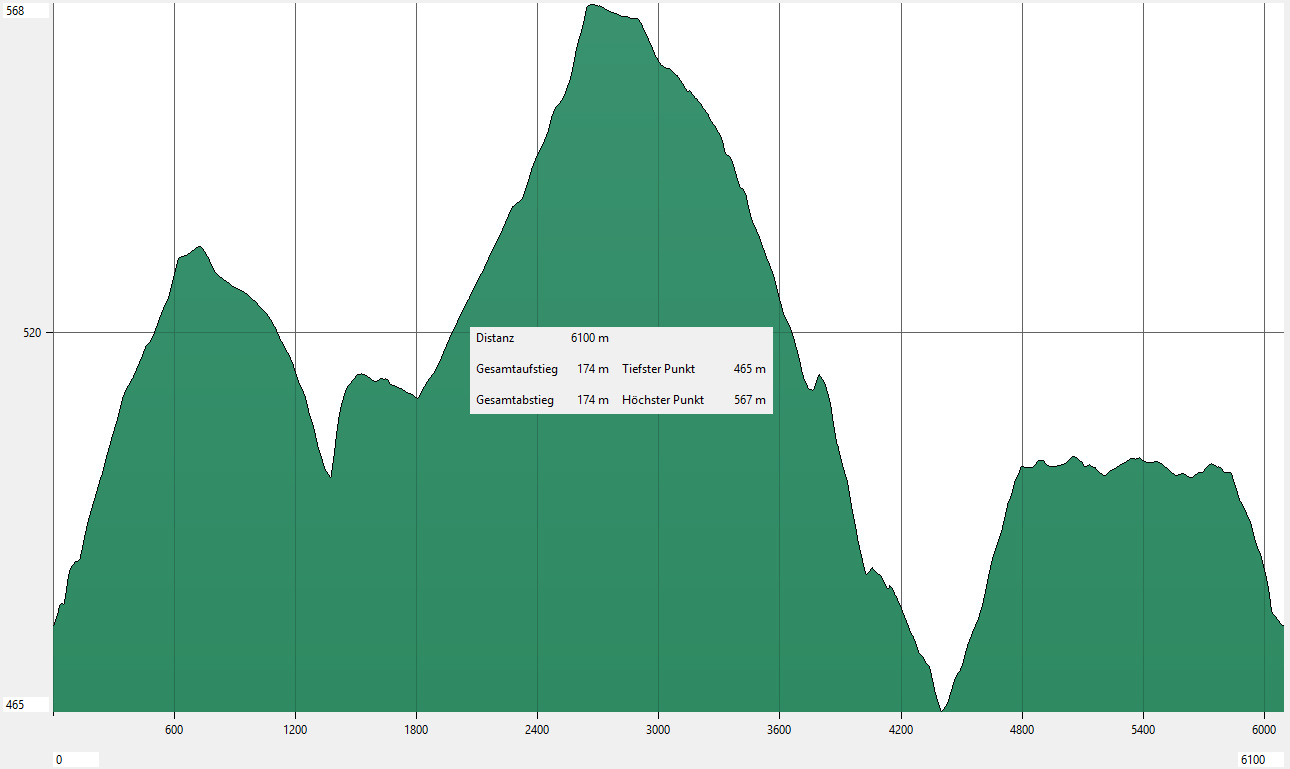The height and width of the screenshot is (769, 1290).
Task: Select the 600 x-axis tick label
Action: pyautogui.click(x=174, y=729)
